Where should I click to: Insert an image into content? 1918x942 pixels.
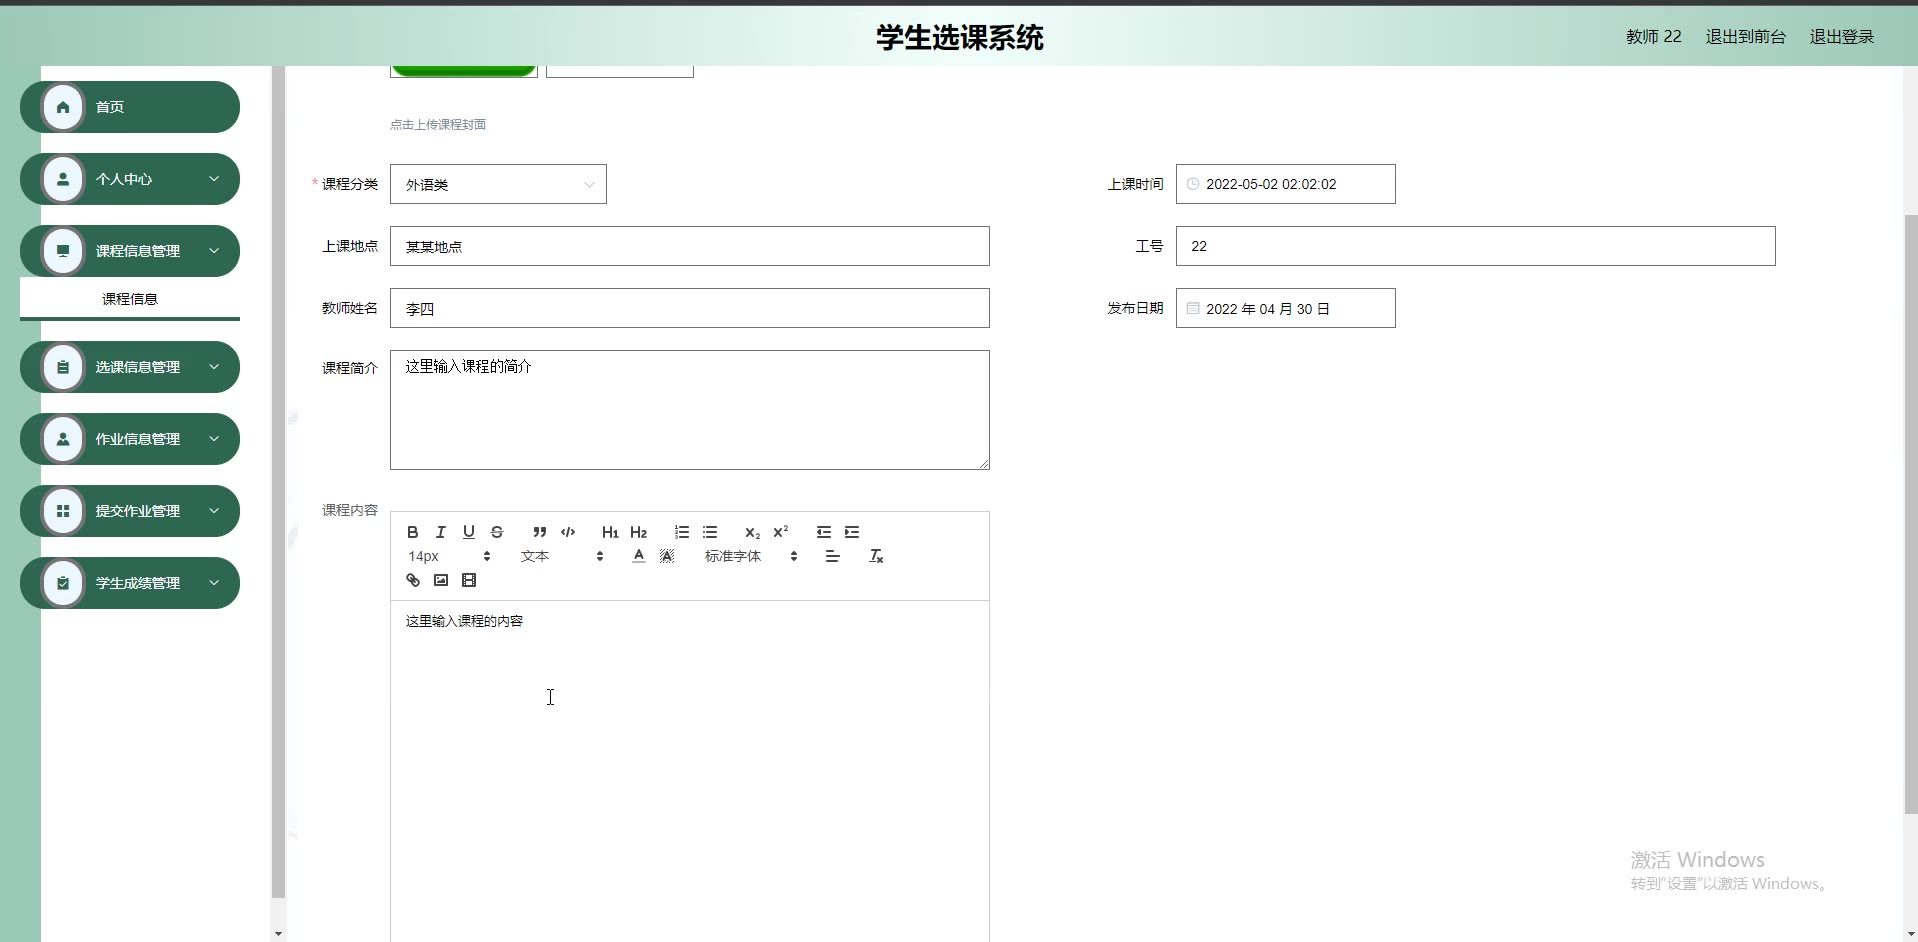440,580
